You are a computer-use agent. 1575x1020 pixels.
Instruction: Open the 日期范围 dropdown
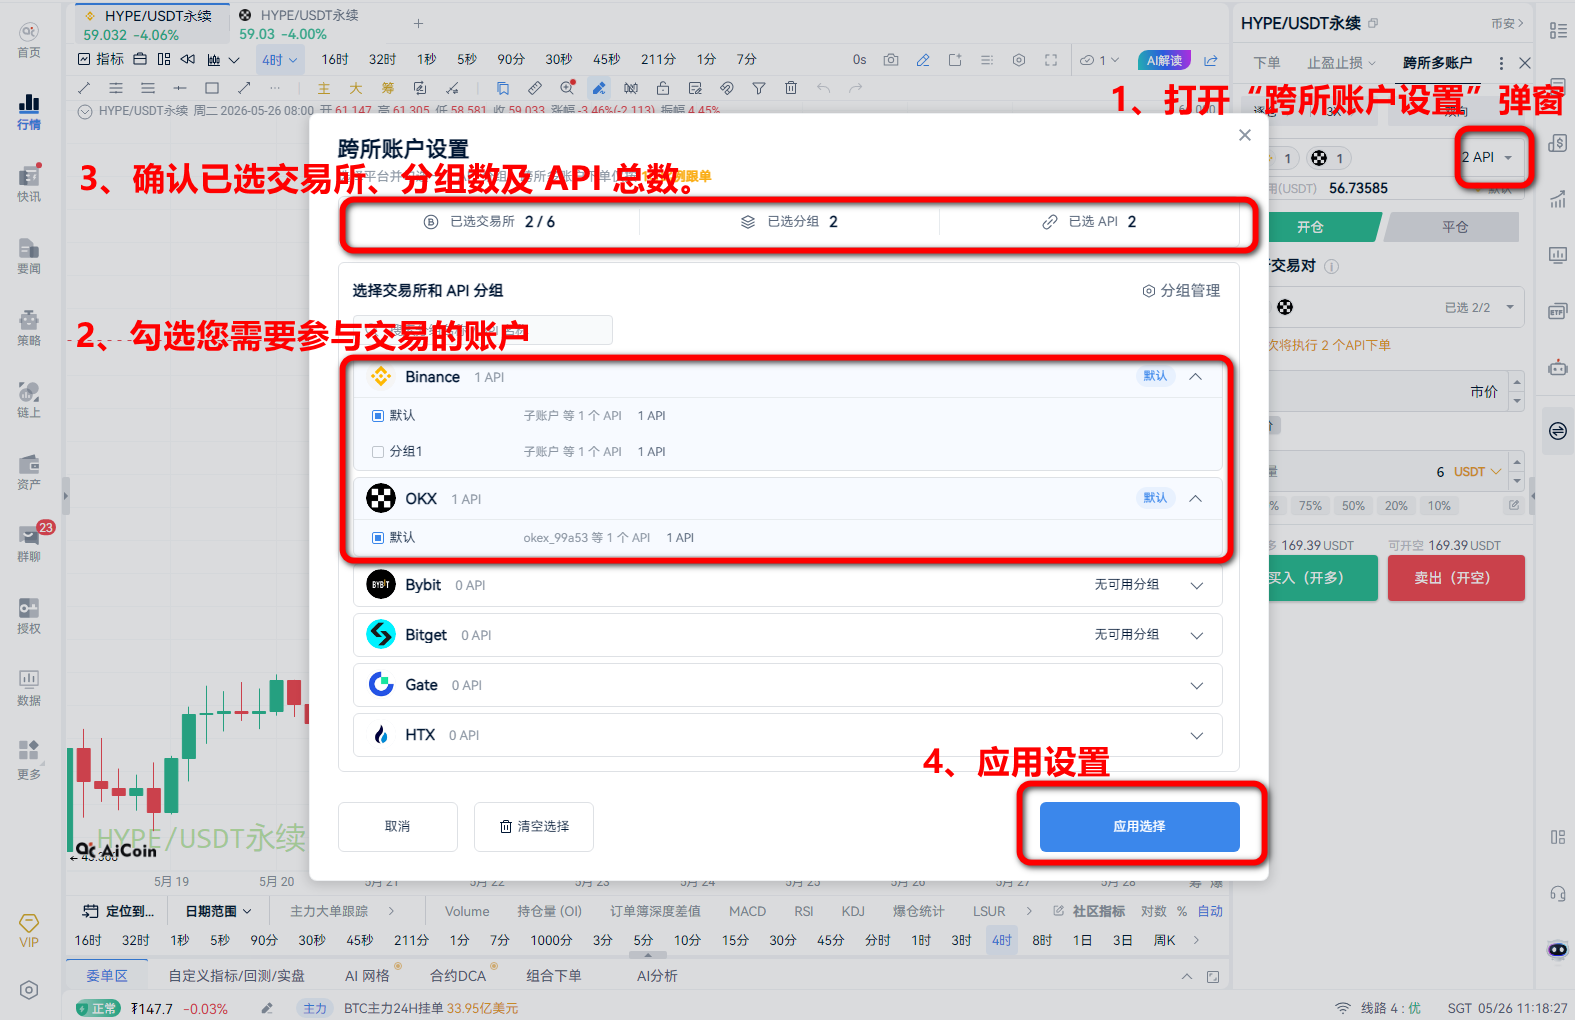tap(219, 911)
